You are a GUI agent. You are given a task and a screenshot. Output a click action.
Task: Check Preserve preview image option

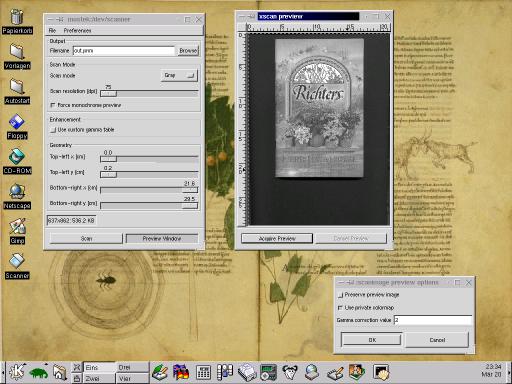click(340, 295)
